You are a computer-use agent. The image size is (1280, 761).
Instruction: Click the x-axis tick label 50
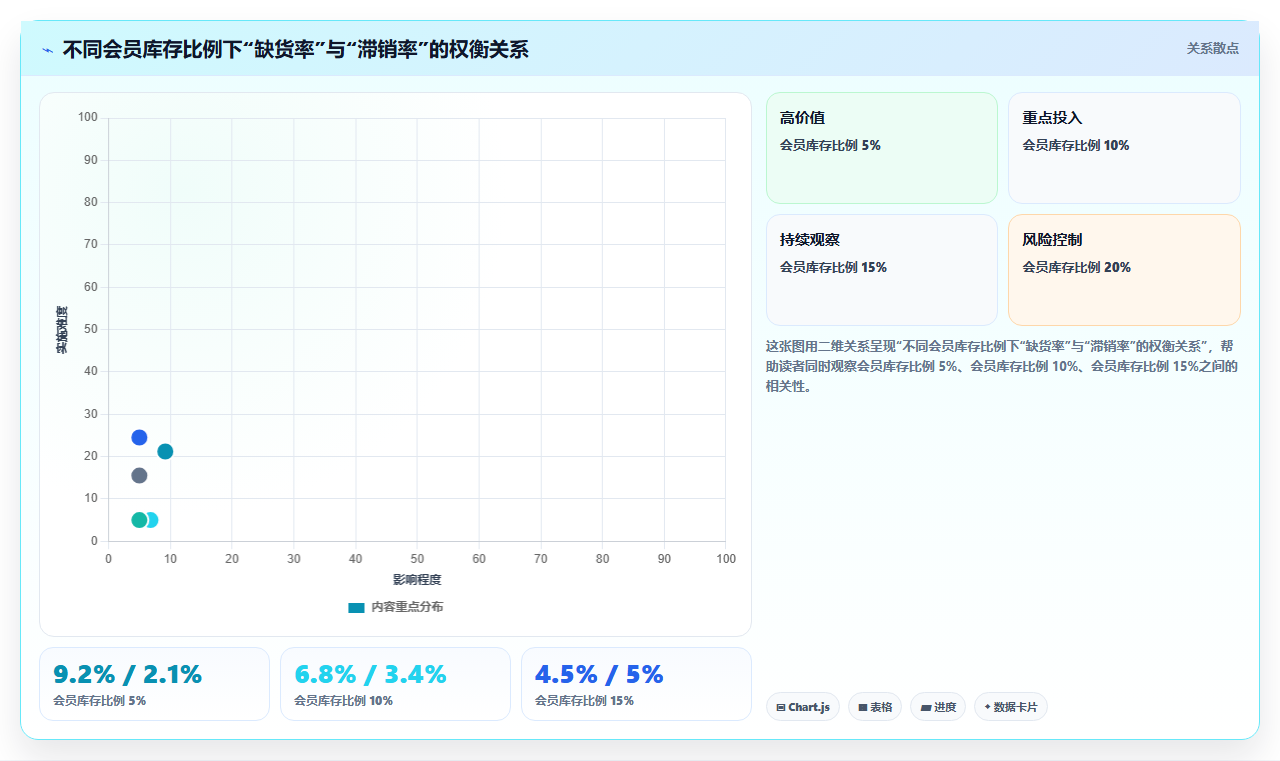click(x=417, y=558)
